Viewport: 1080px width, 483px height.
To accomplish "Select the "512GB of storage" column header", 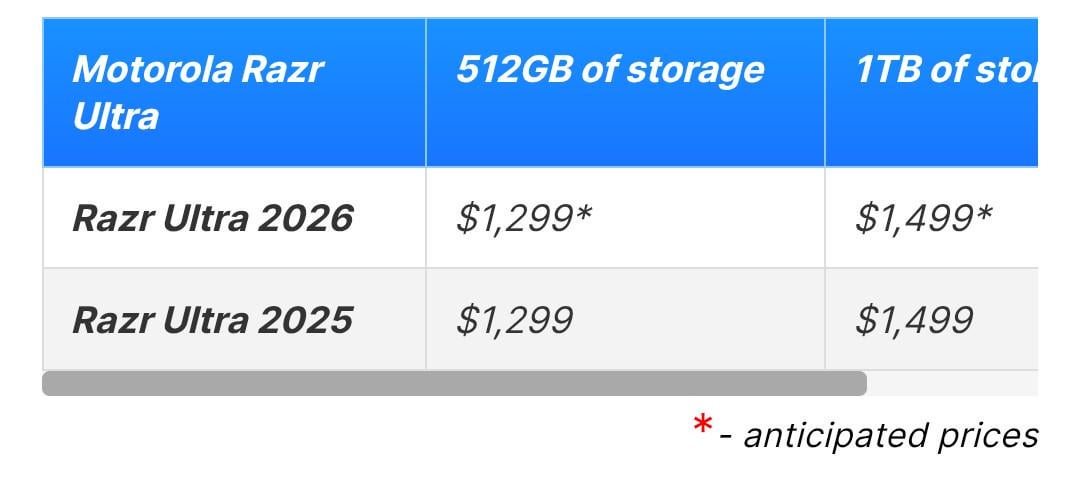I will [x=610, y=70].
